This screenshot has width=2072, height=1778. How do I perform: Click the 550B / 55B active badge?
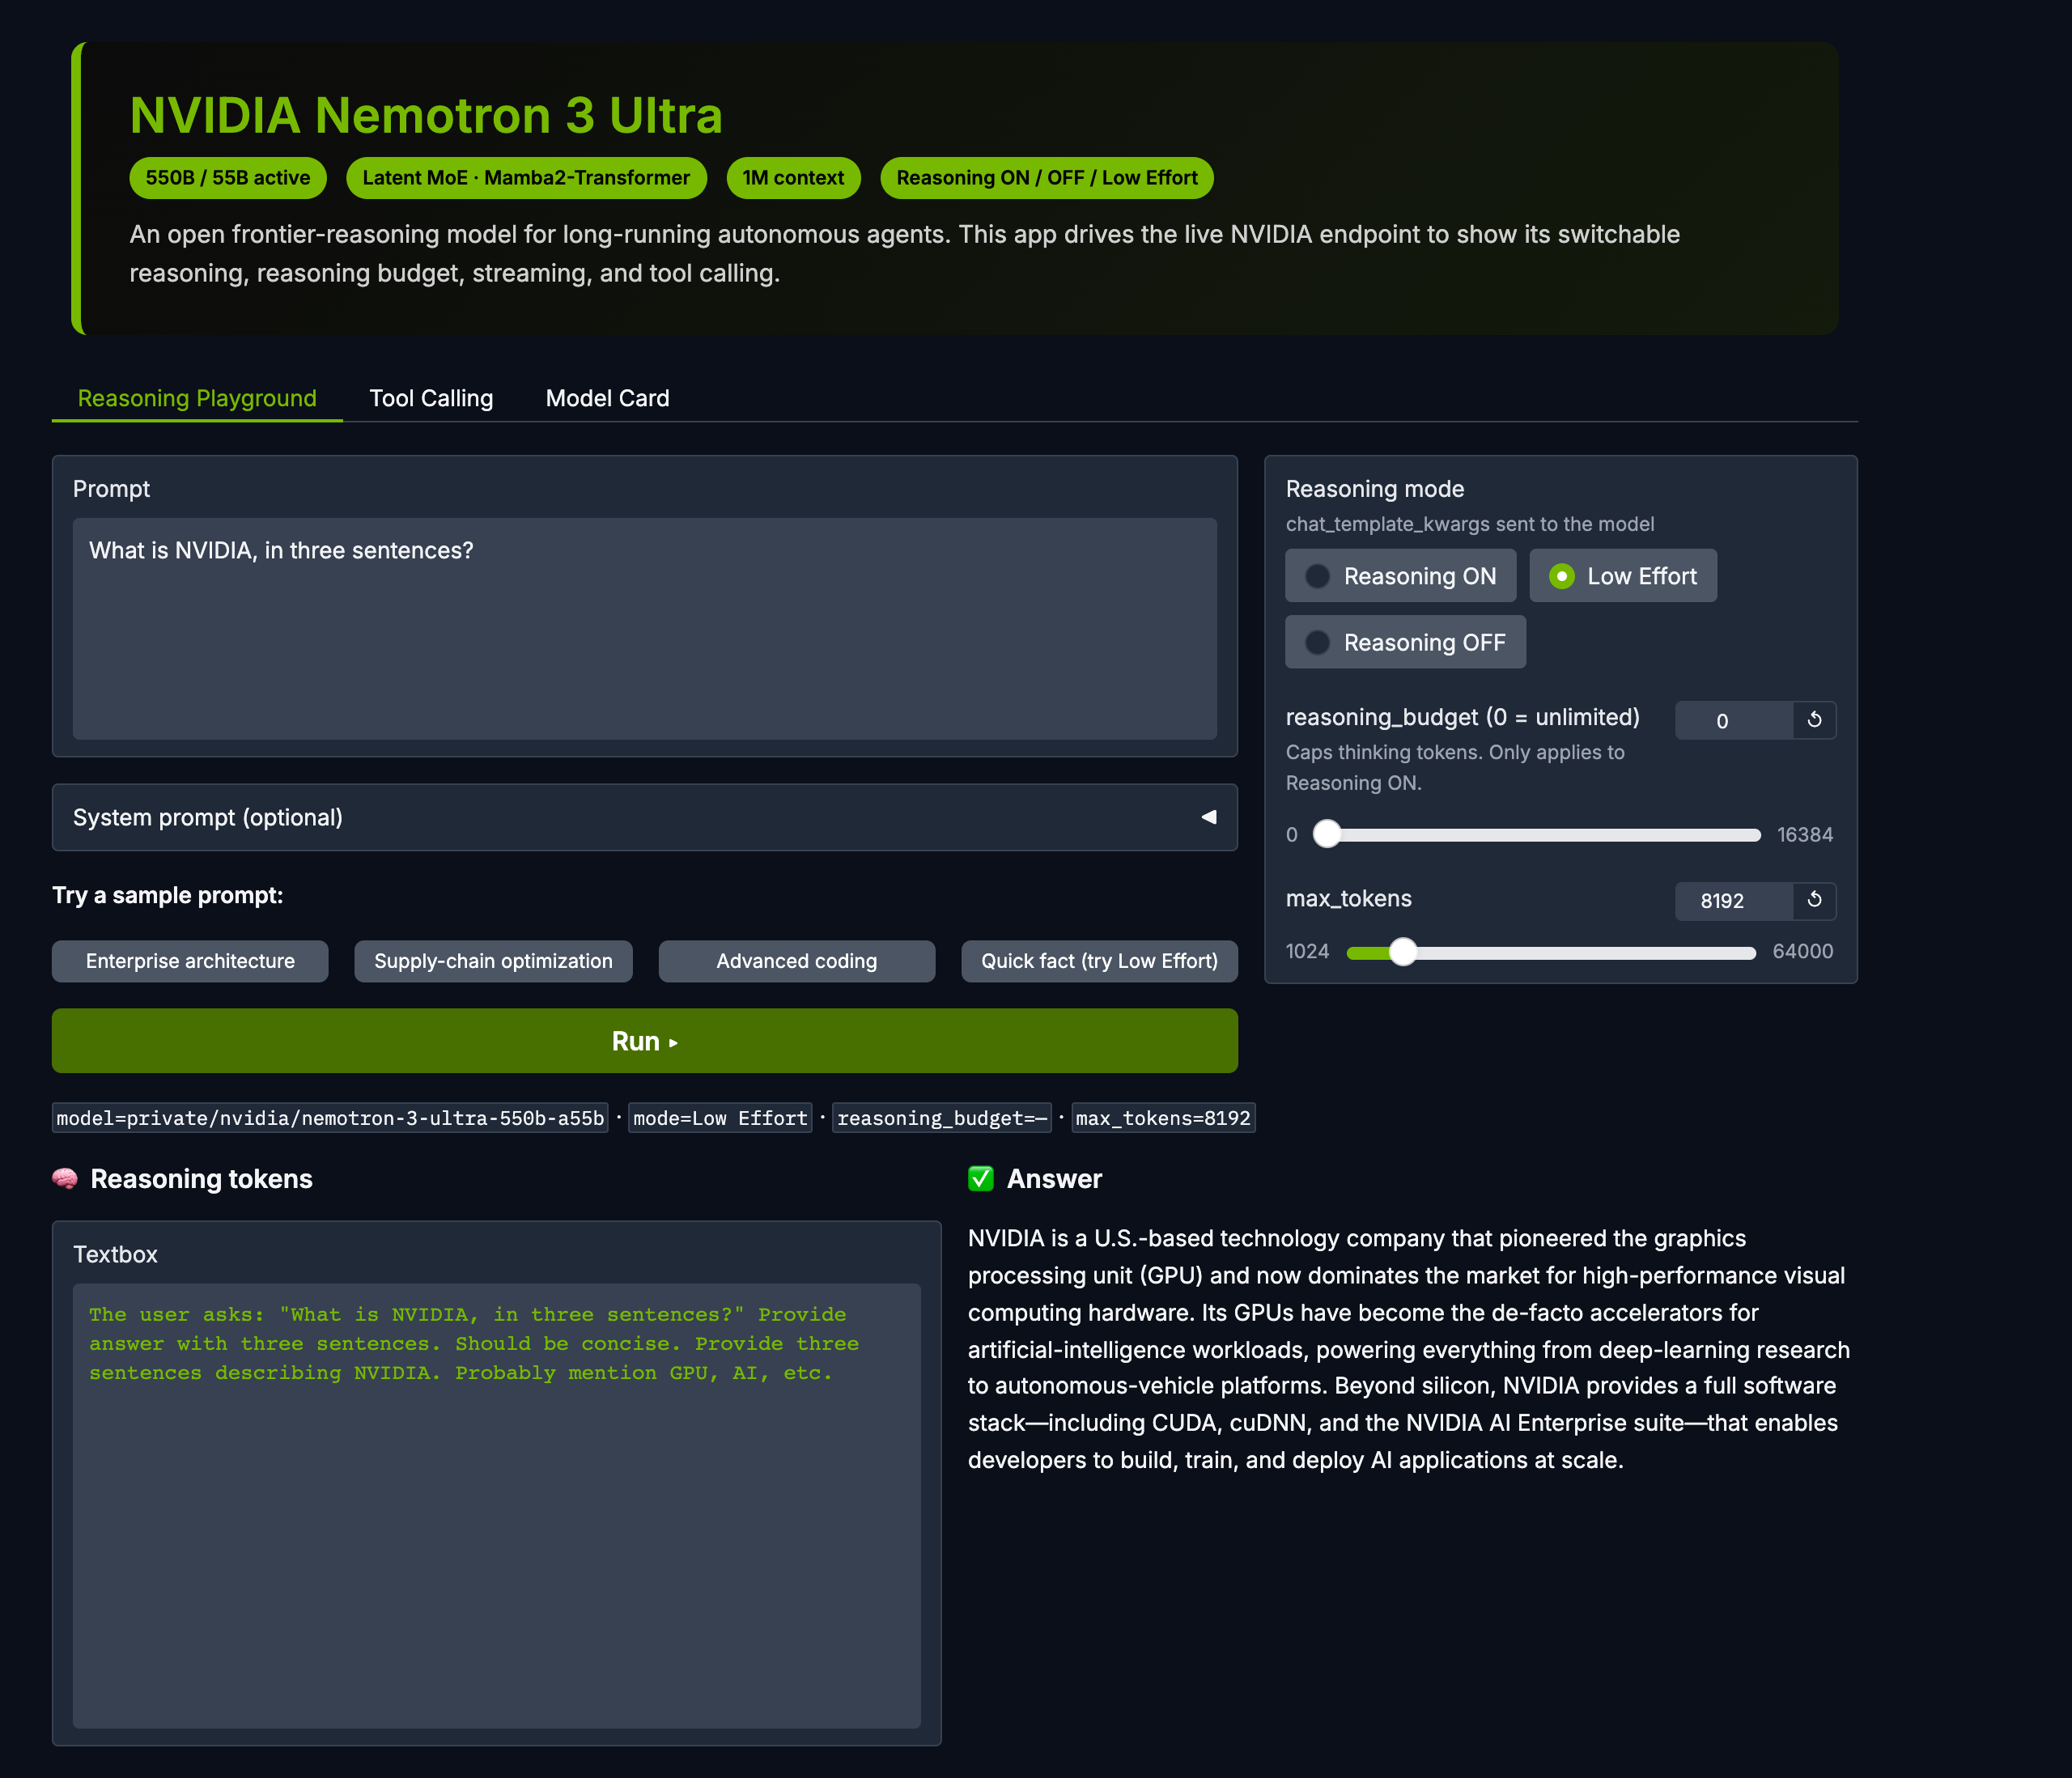(x=228, y=178)
